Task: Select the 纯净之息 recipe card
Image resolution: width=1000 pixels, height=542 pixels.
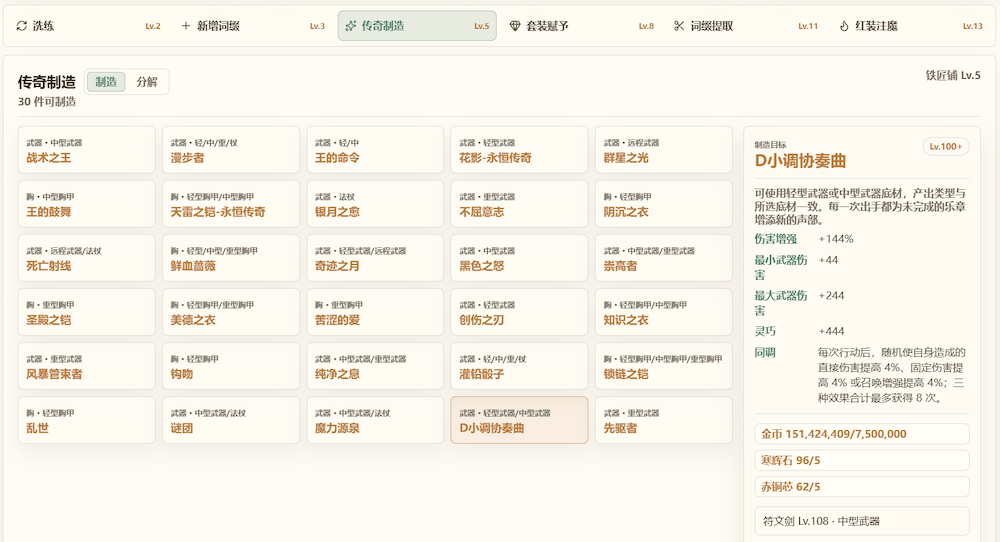Action: click(375, 367)
